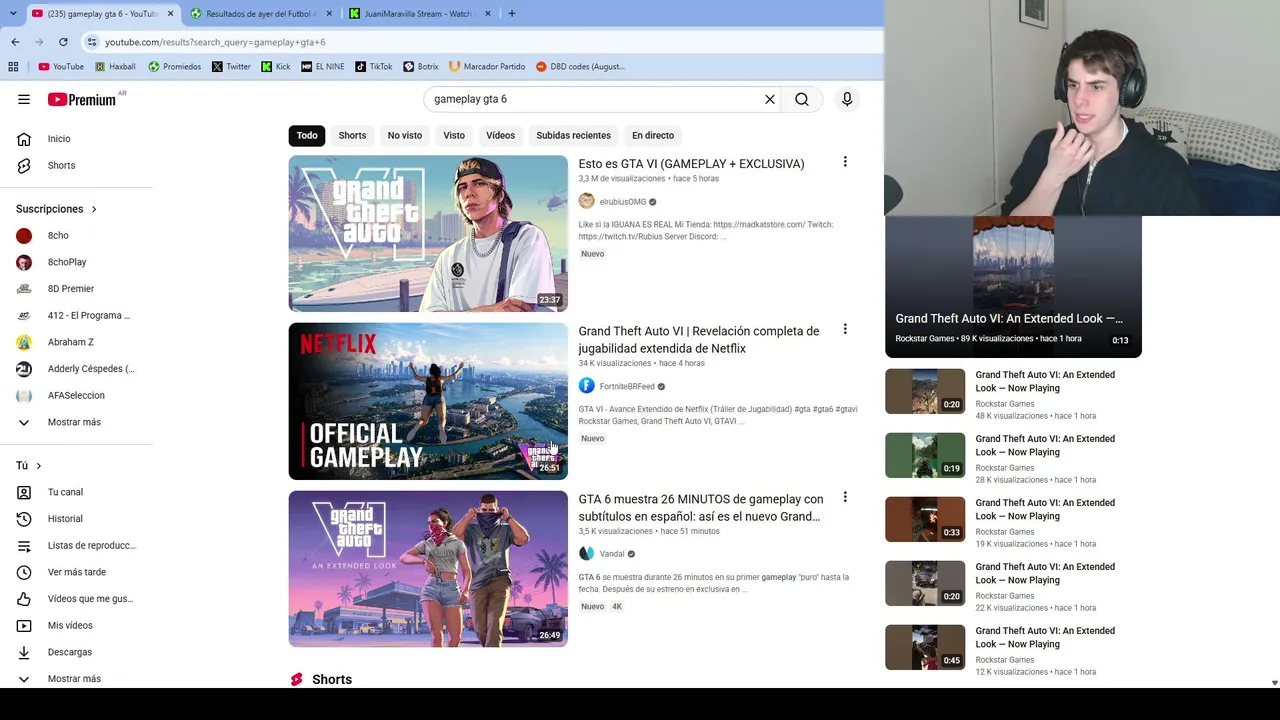Open 'Grand Theft Auto VI | Revelación completa' video title

698,340
